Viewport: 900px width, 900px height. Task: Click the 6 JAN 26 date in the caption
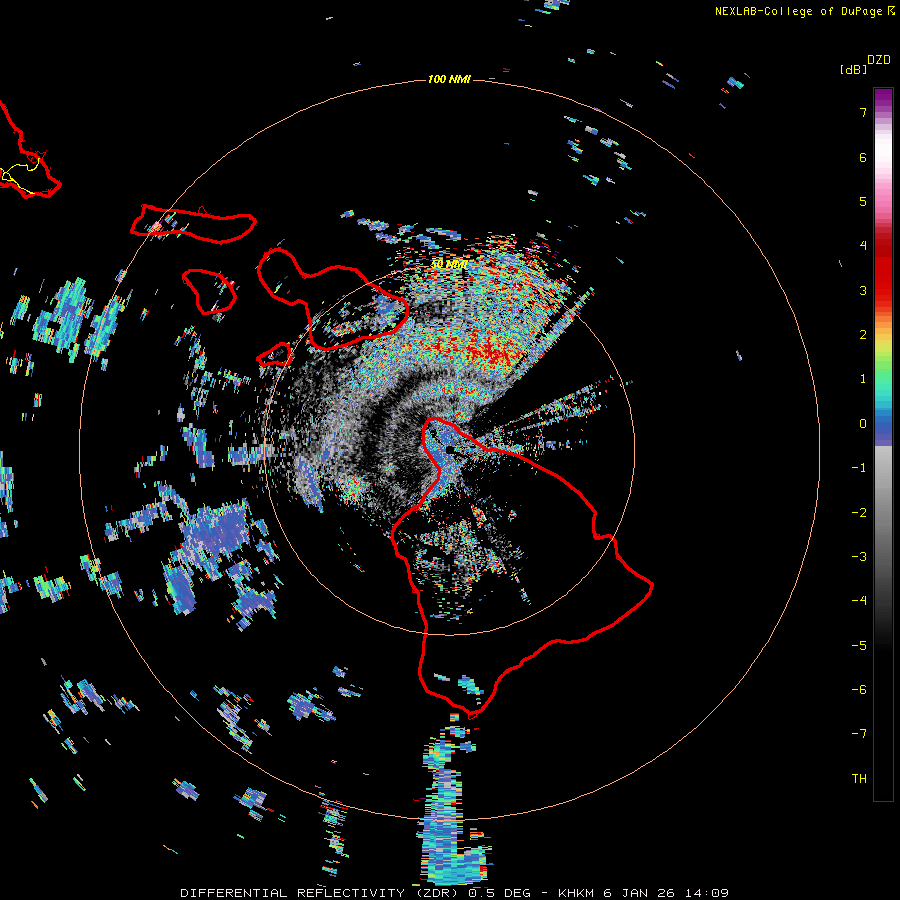pyautogui.click(x=641, y=893)
